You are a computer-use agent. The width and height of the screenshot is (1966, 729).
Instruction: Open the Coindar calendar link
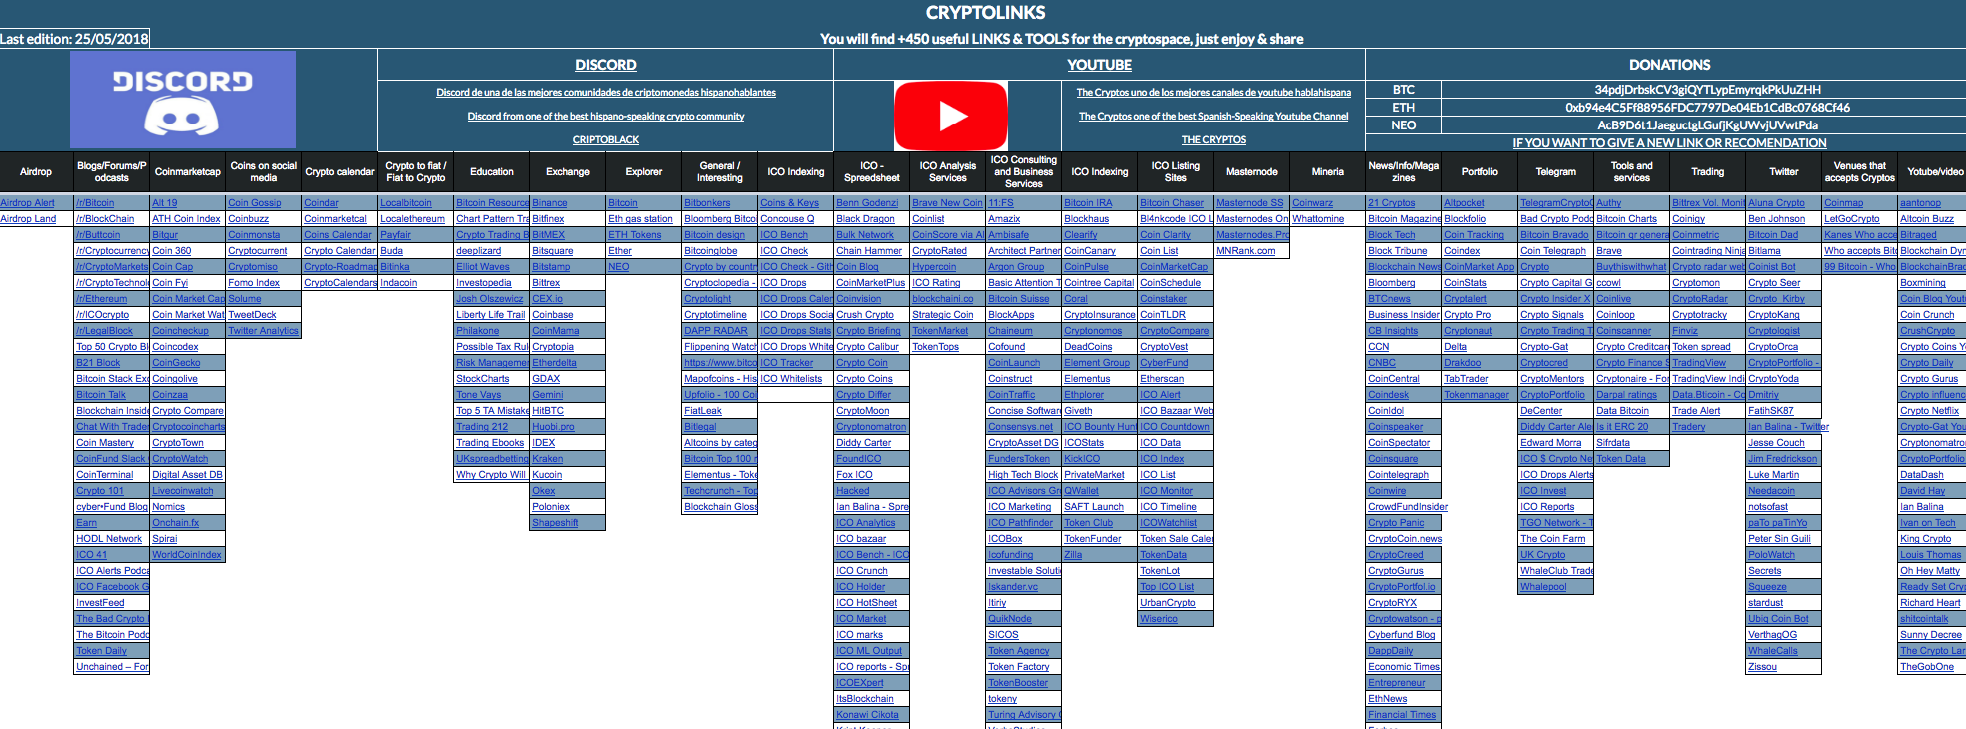click(321, 203)
